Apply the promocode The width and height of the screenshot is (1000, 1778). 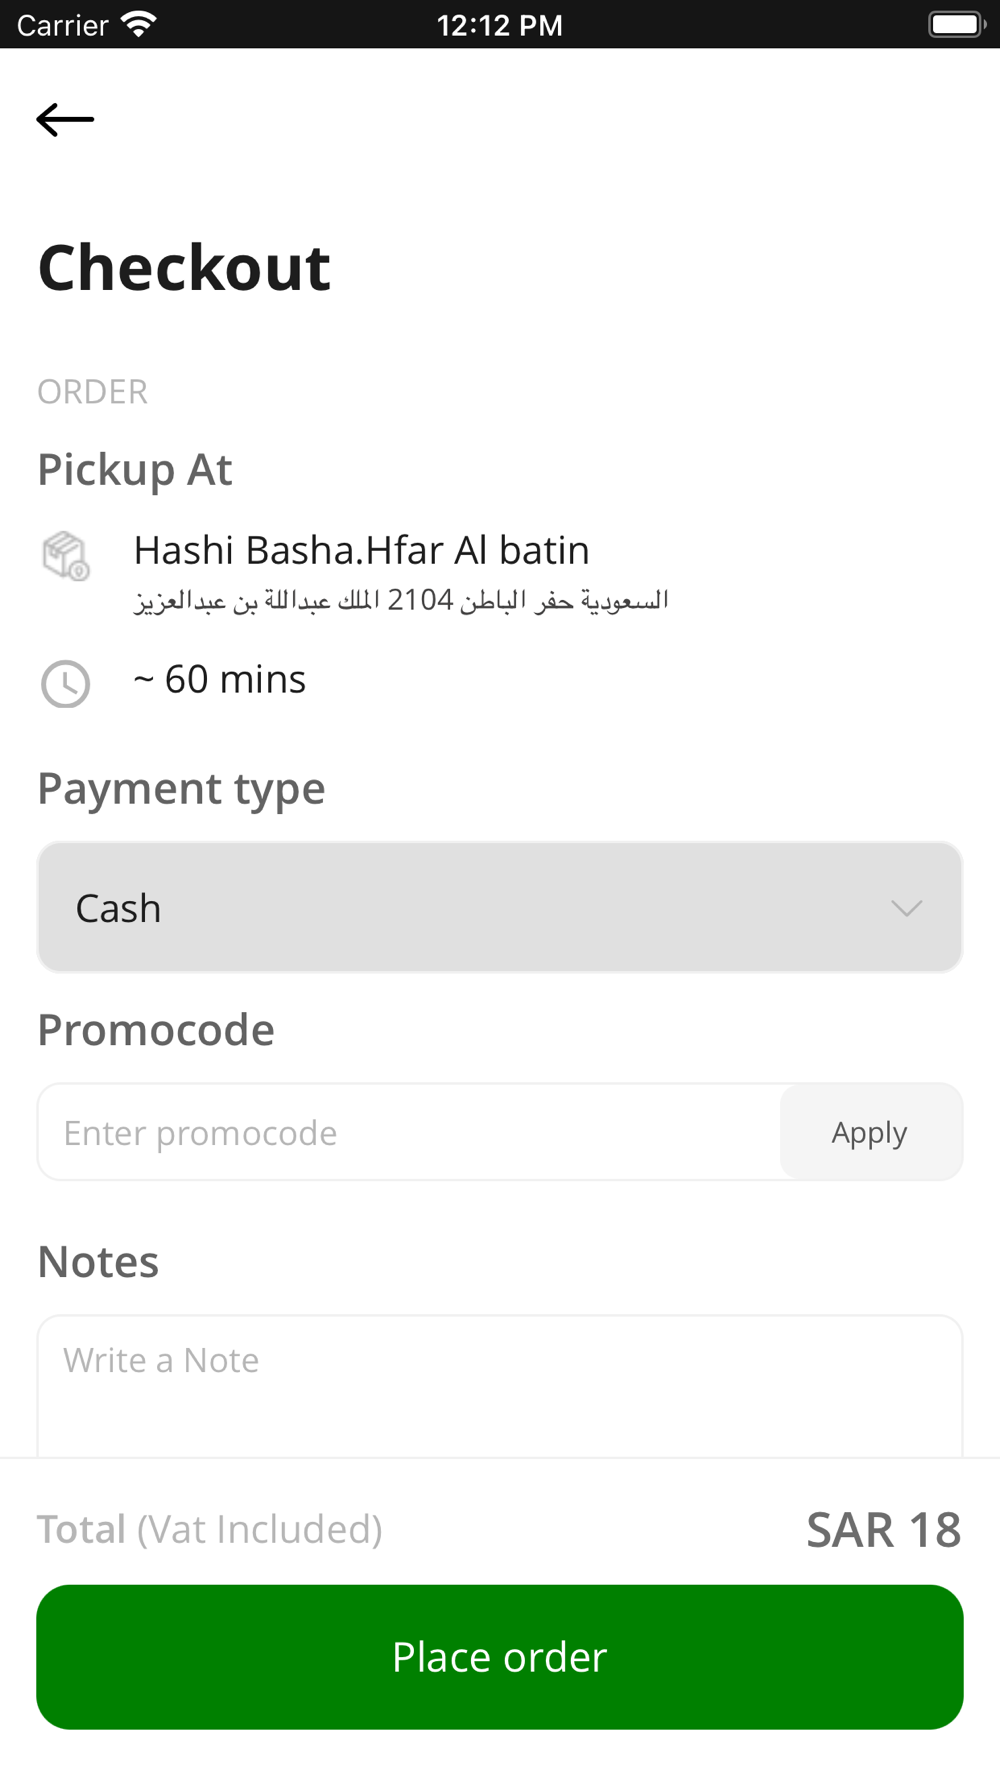[870, 1132]
